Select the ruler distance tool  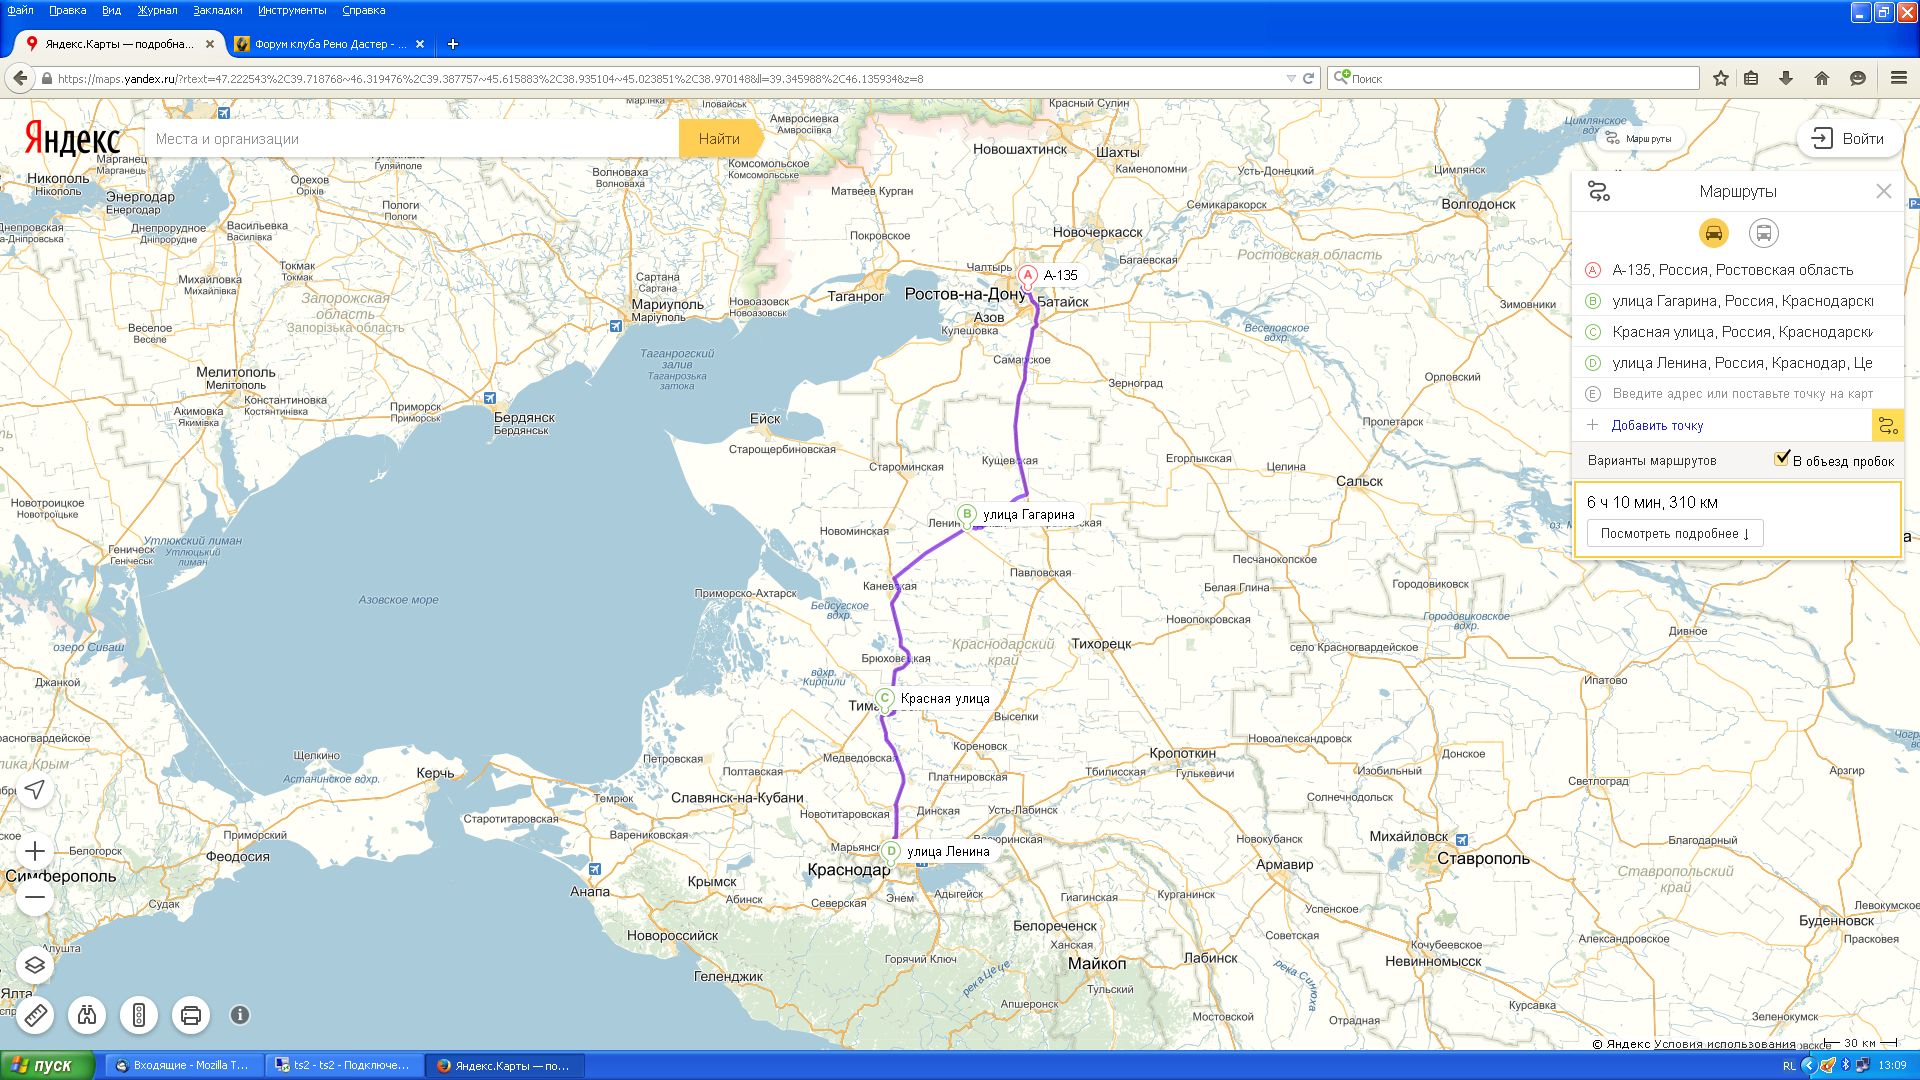point(35,1015)
